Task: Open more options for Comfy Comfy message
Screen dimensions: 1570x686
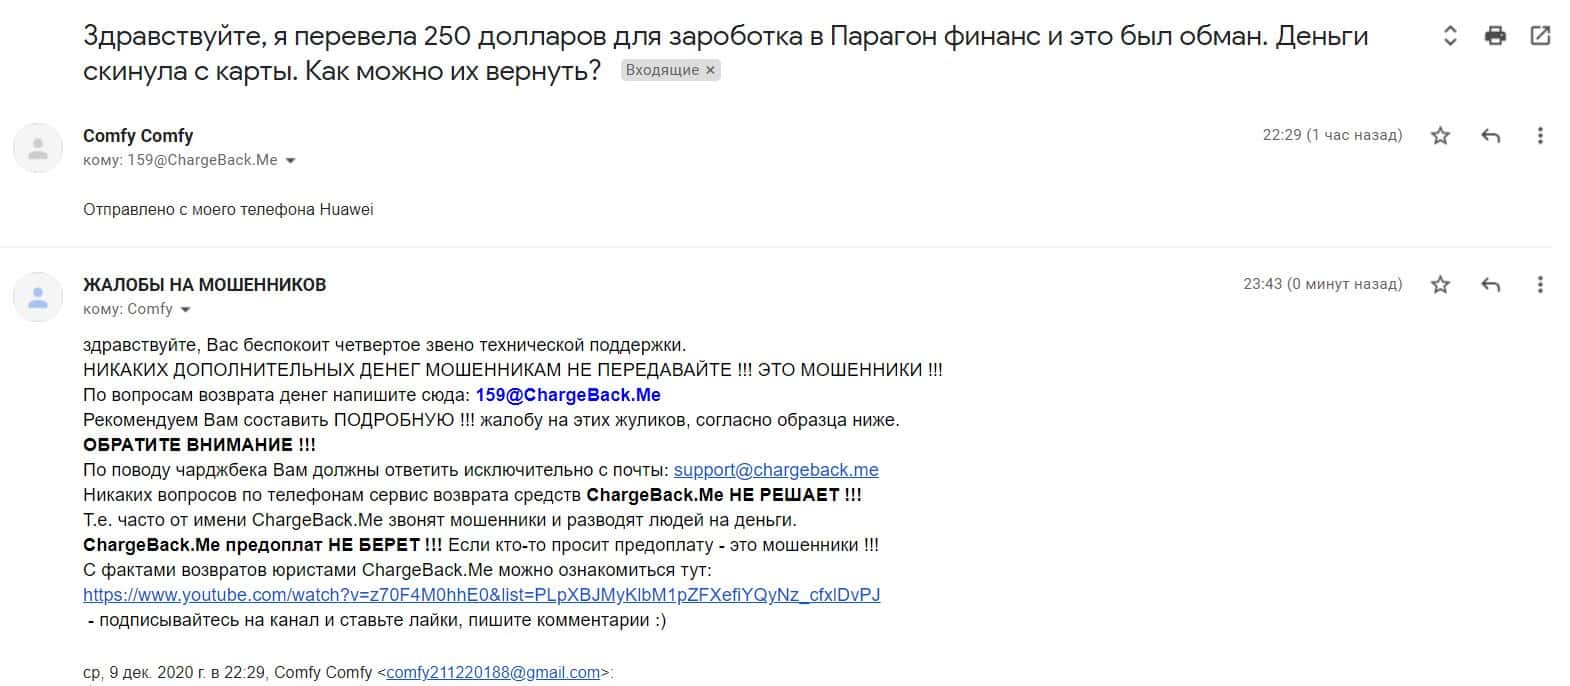Action: 1540,135
